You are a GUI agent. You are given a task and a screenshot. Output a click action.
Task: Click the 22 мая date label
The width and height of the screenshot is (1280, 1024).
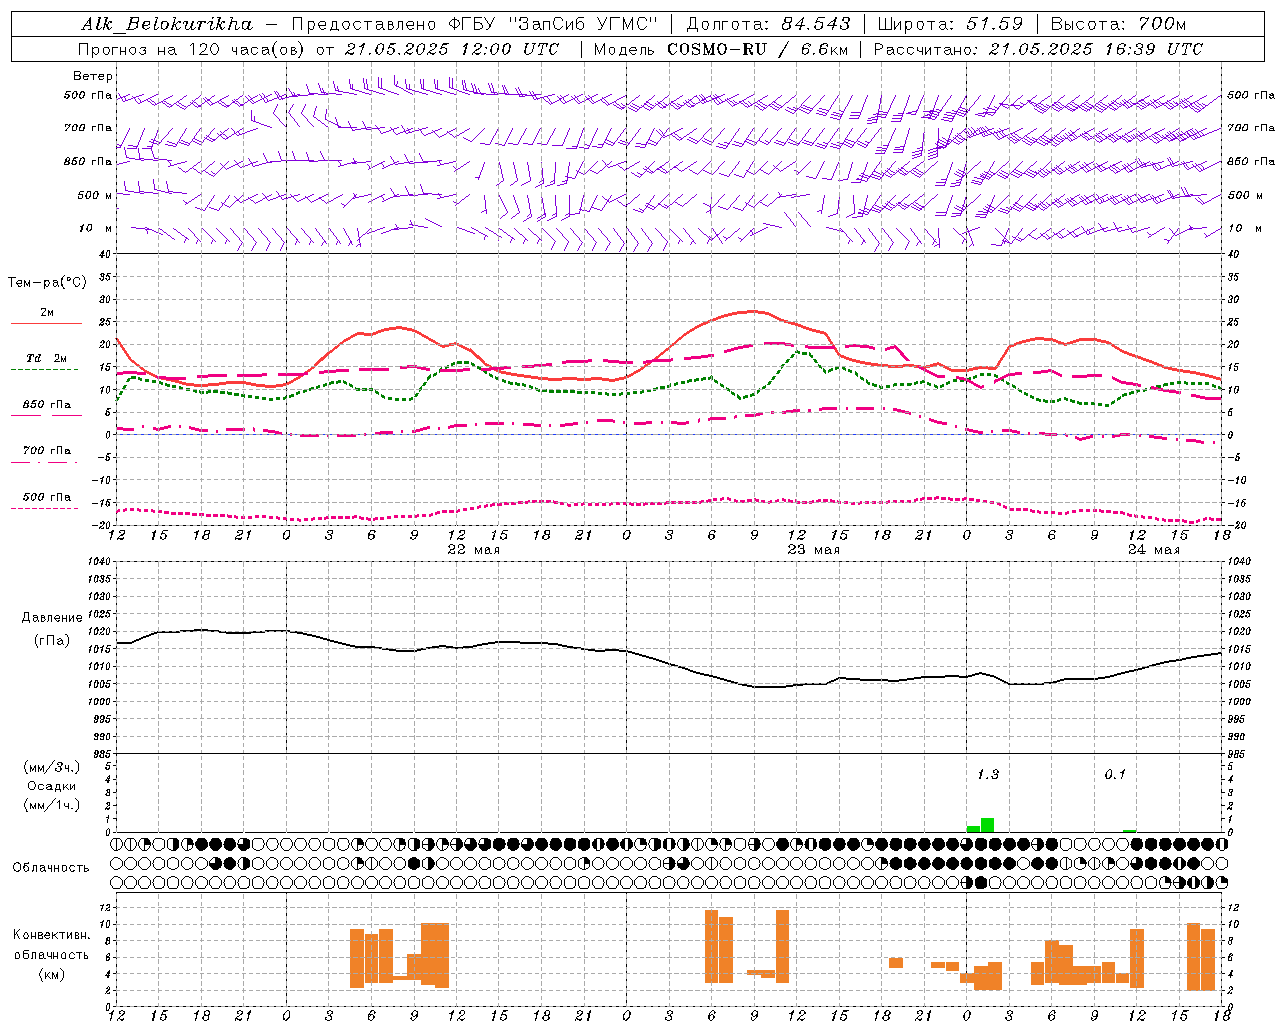473,550
